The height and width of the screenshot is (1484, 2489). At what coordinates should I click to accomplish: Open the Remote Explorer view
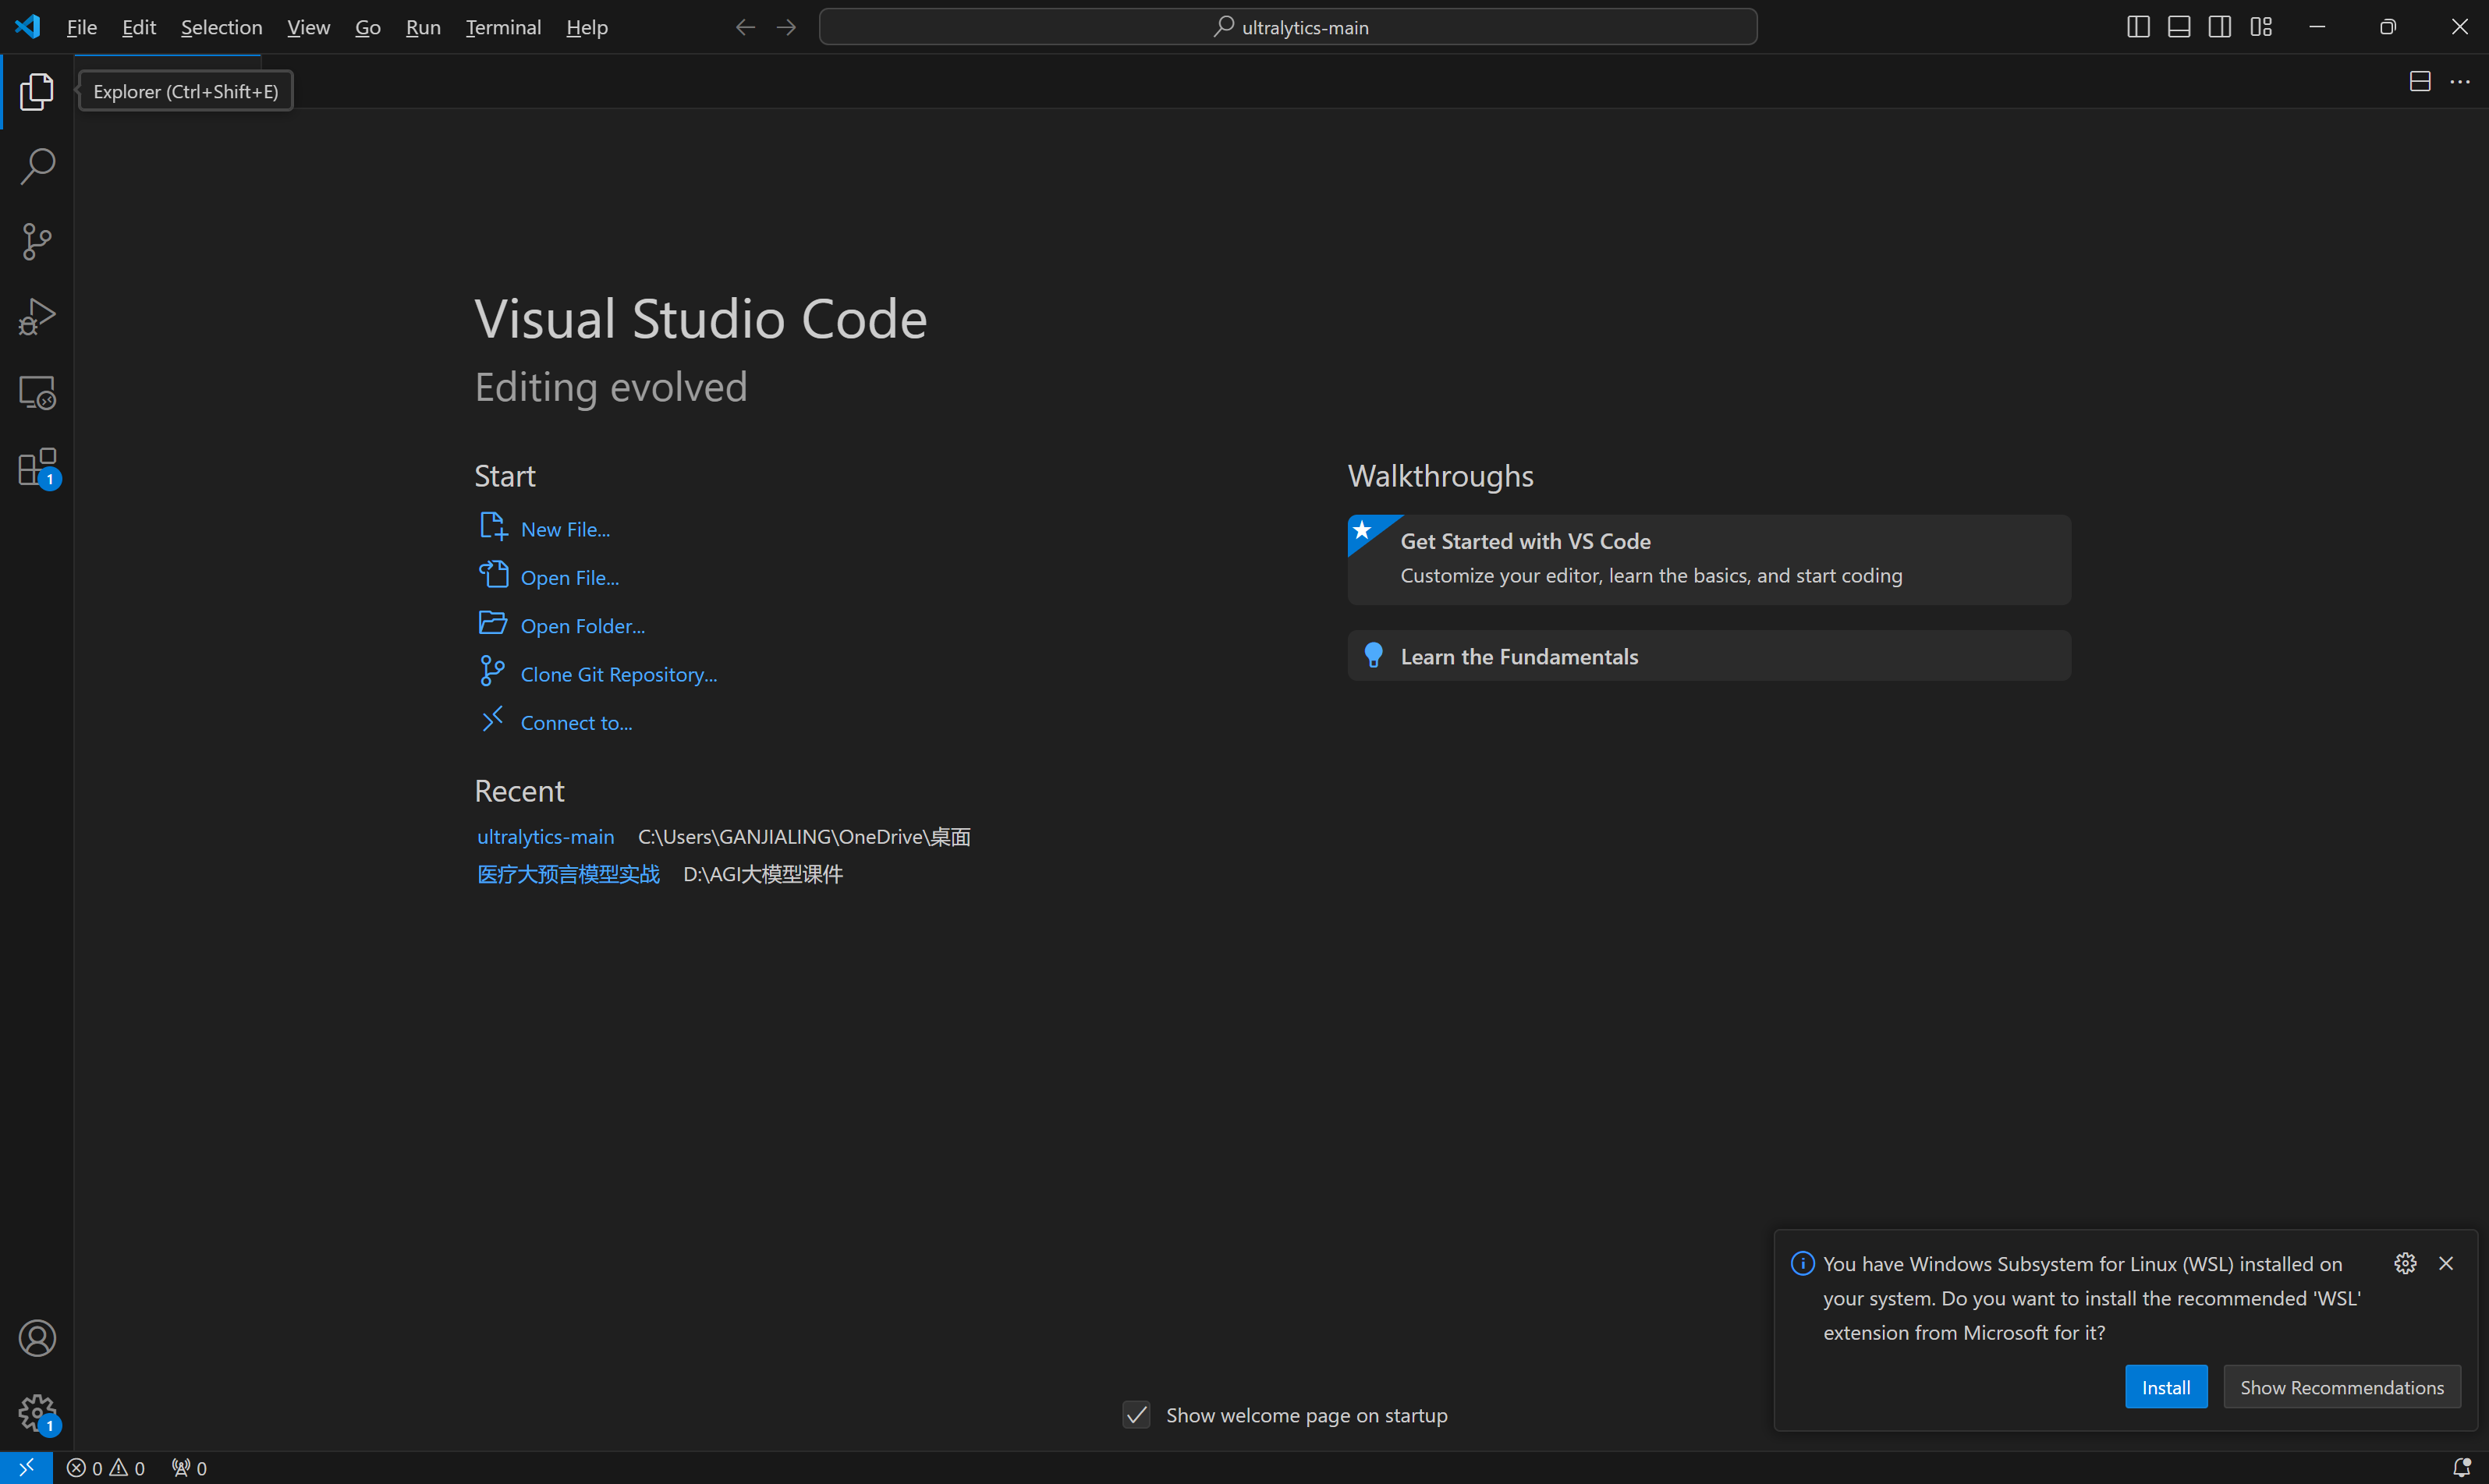[x=37, y=392]
